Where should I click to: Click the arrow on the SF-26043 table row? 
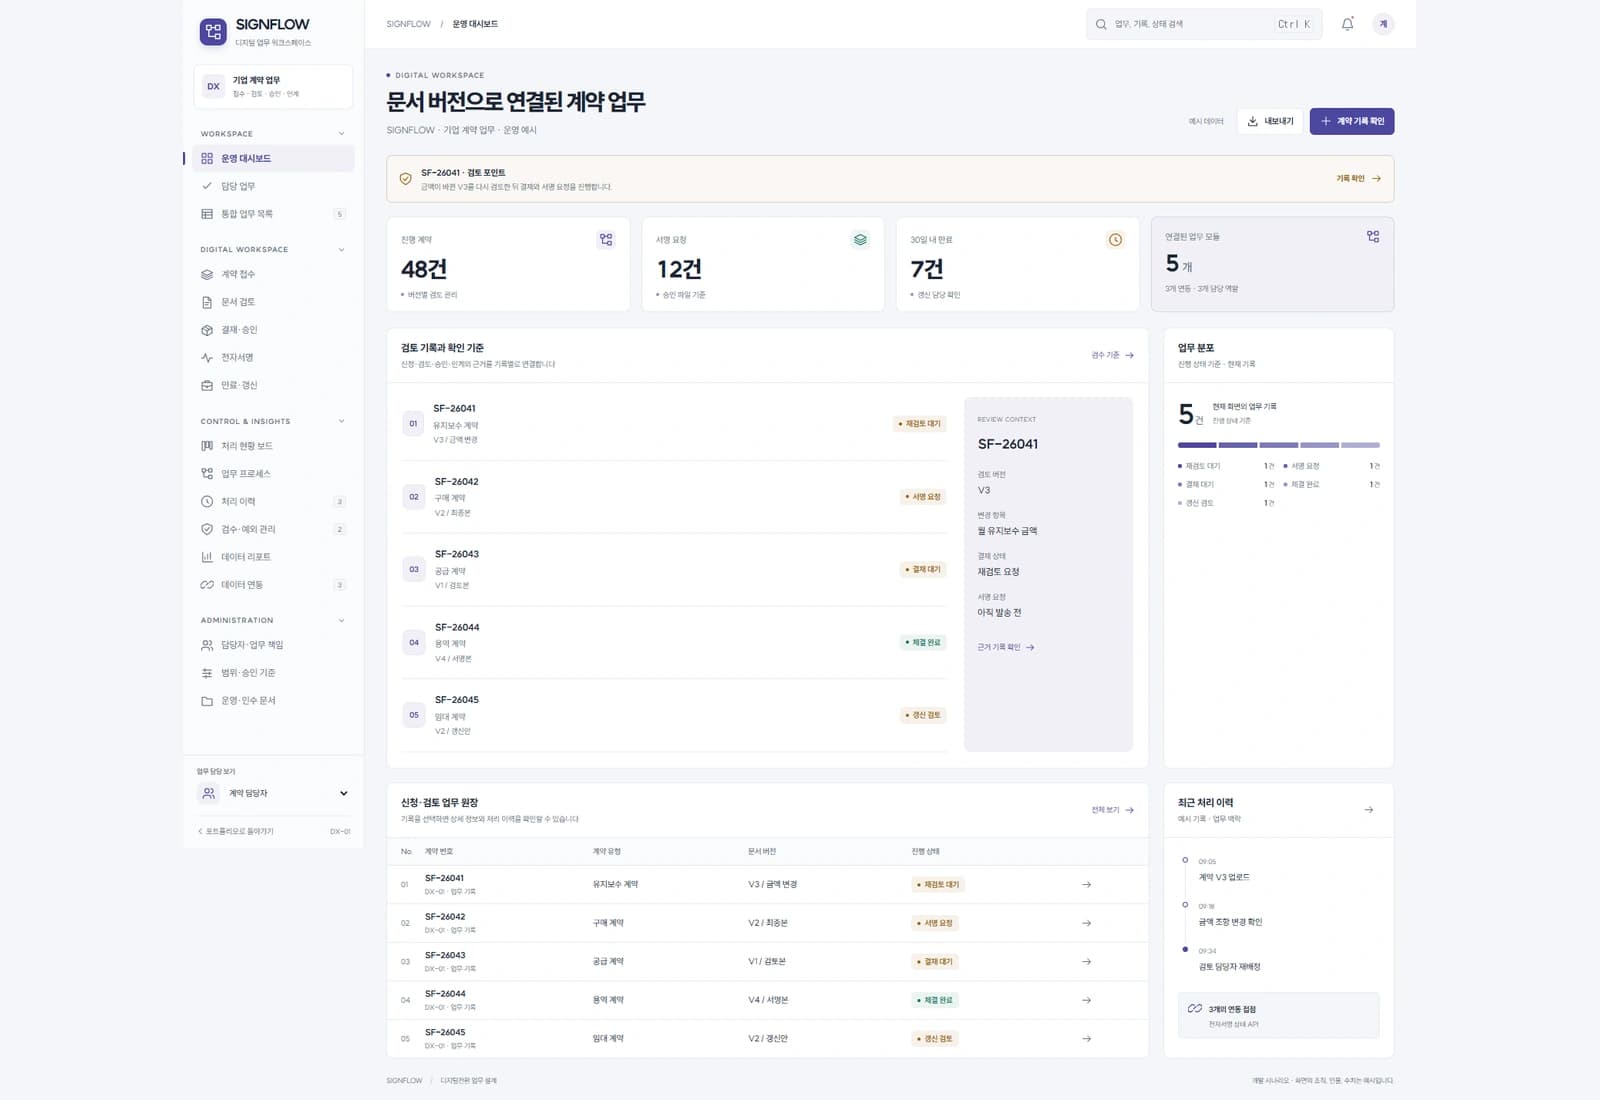[x=1086, y=962]
